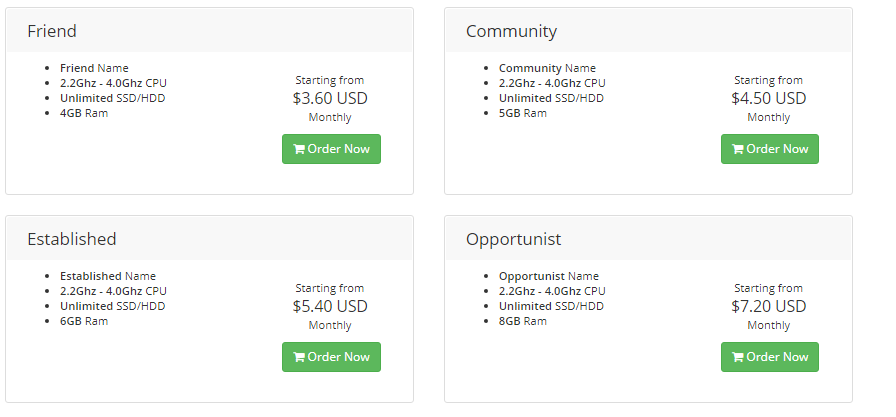Image resolution: width=896 pixels, height=417 pixels.
Task: Click the 5GB Ram feature line
Action: pyautogui.click(x=523, y=113)
